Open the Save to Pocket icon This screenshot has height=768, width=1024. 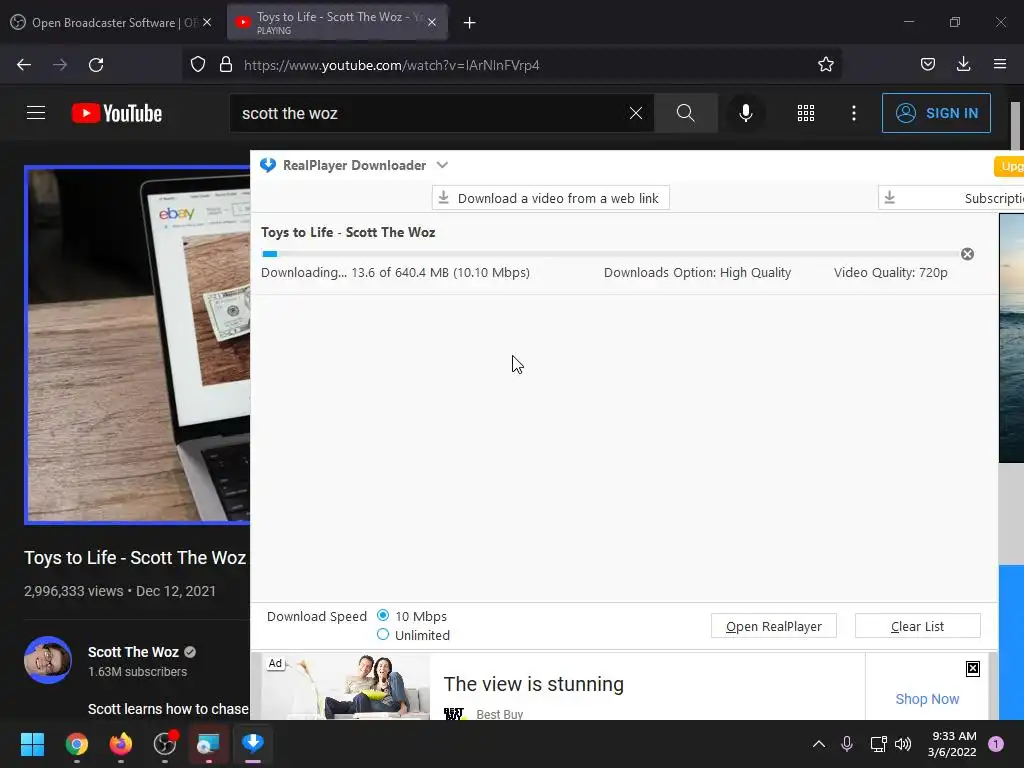pos(927,65)
